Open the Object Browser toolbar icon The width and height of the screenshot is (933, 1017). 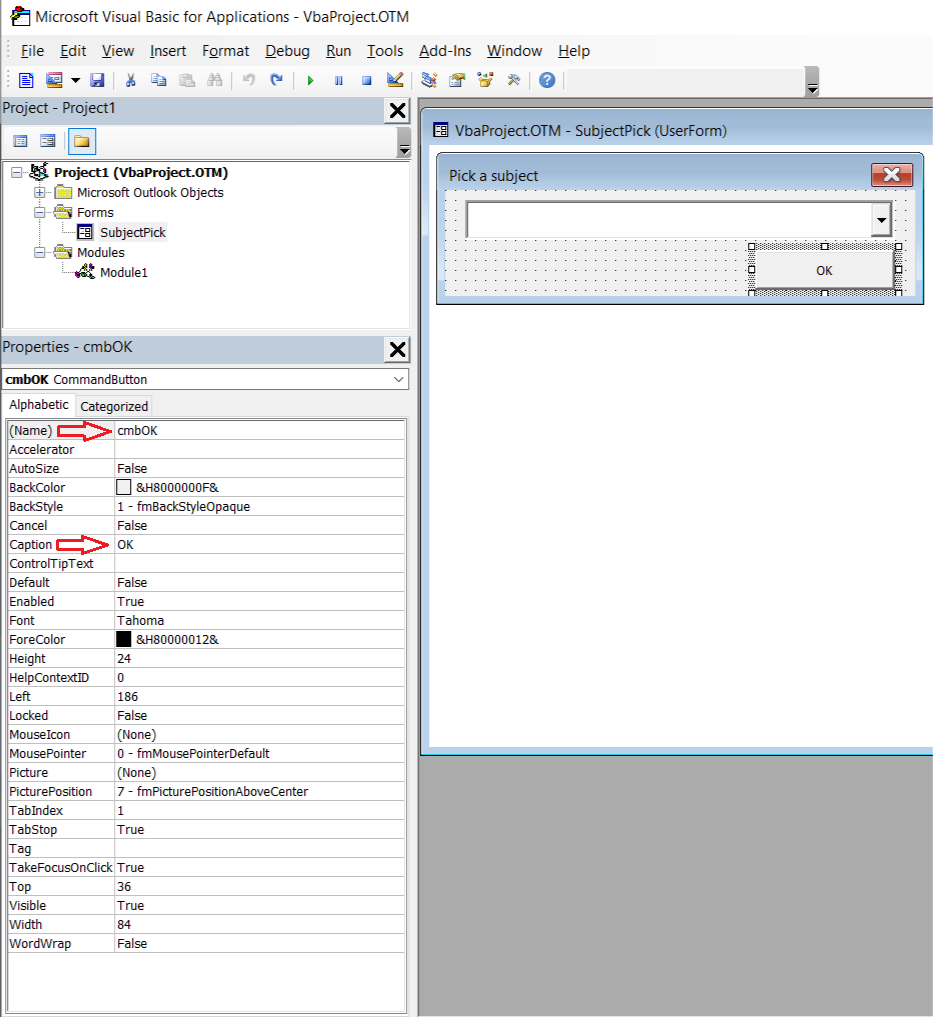tap(485, 80)
